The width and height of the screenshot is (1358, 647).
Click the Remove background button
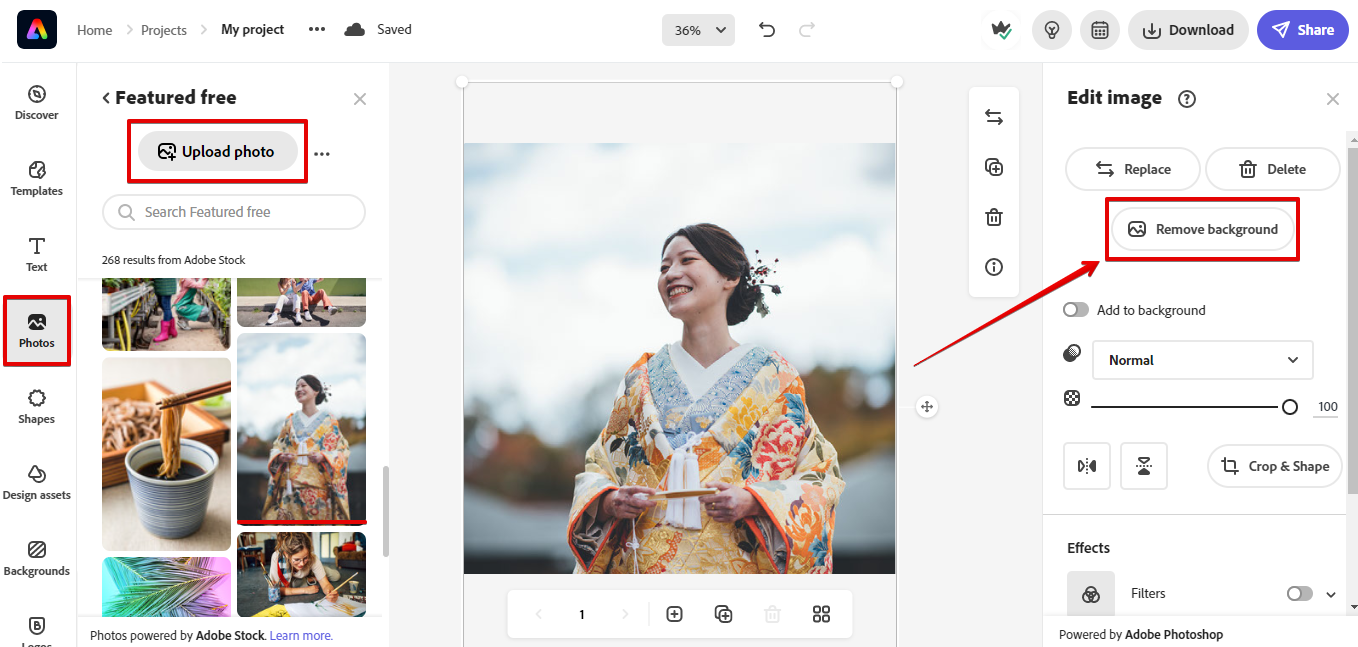(x=1203, y=229)
